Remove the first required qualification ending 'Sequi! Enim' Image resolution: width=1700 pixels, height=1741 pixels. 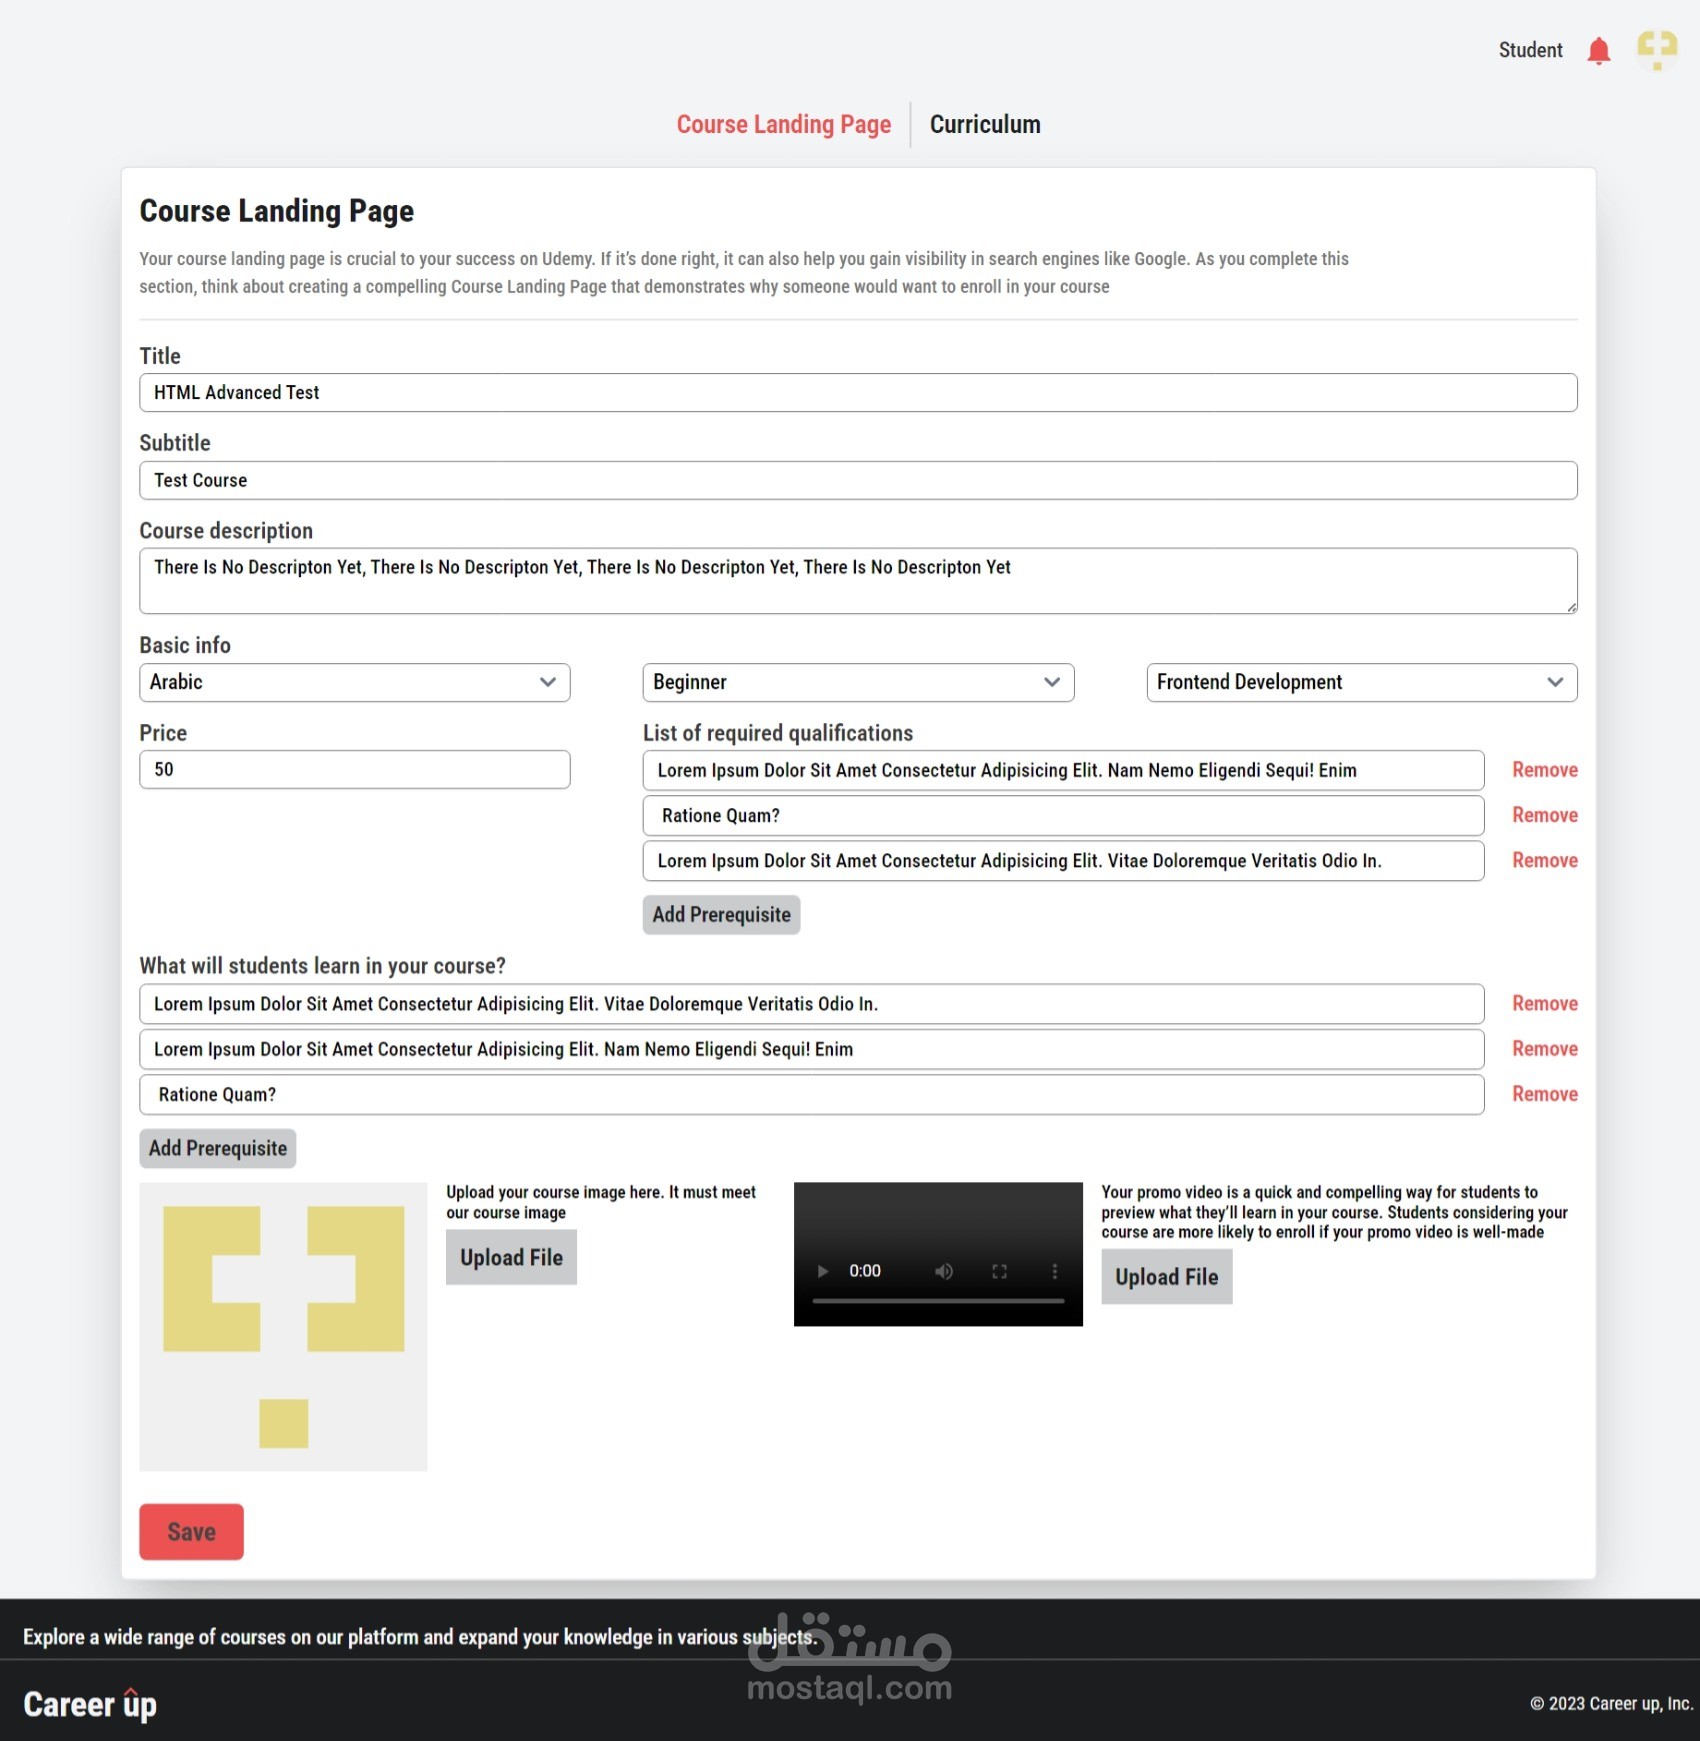click(x=1545, y=770)
